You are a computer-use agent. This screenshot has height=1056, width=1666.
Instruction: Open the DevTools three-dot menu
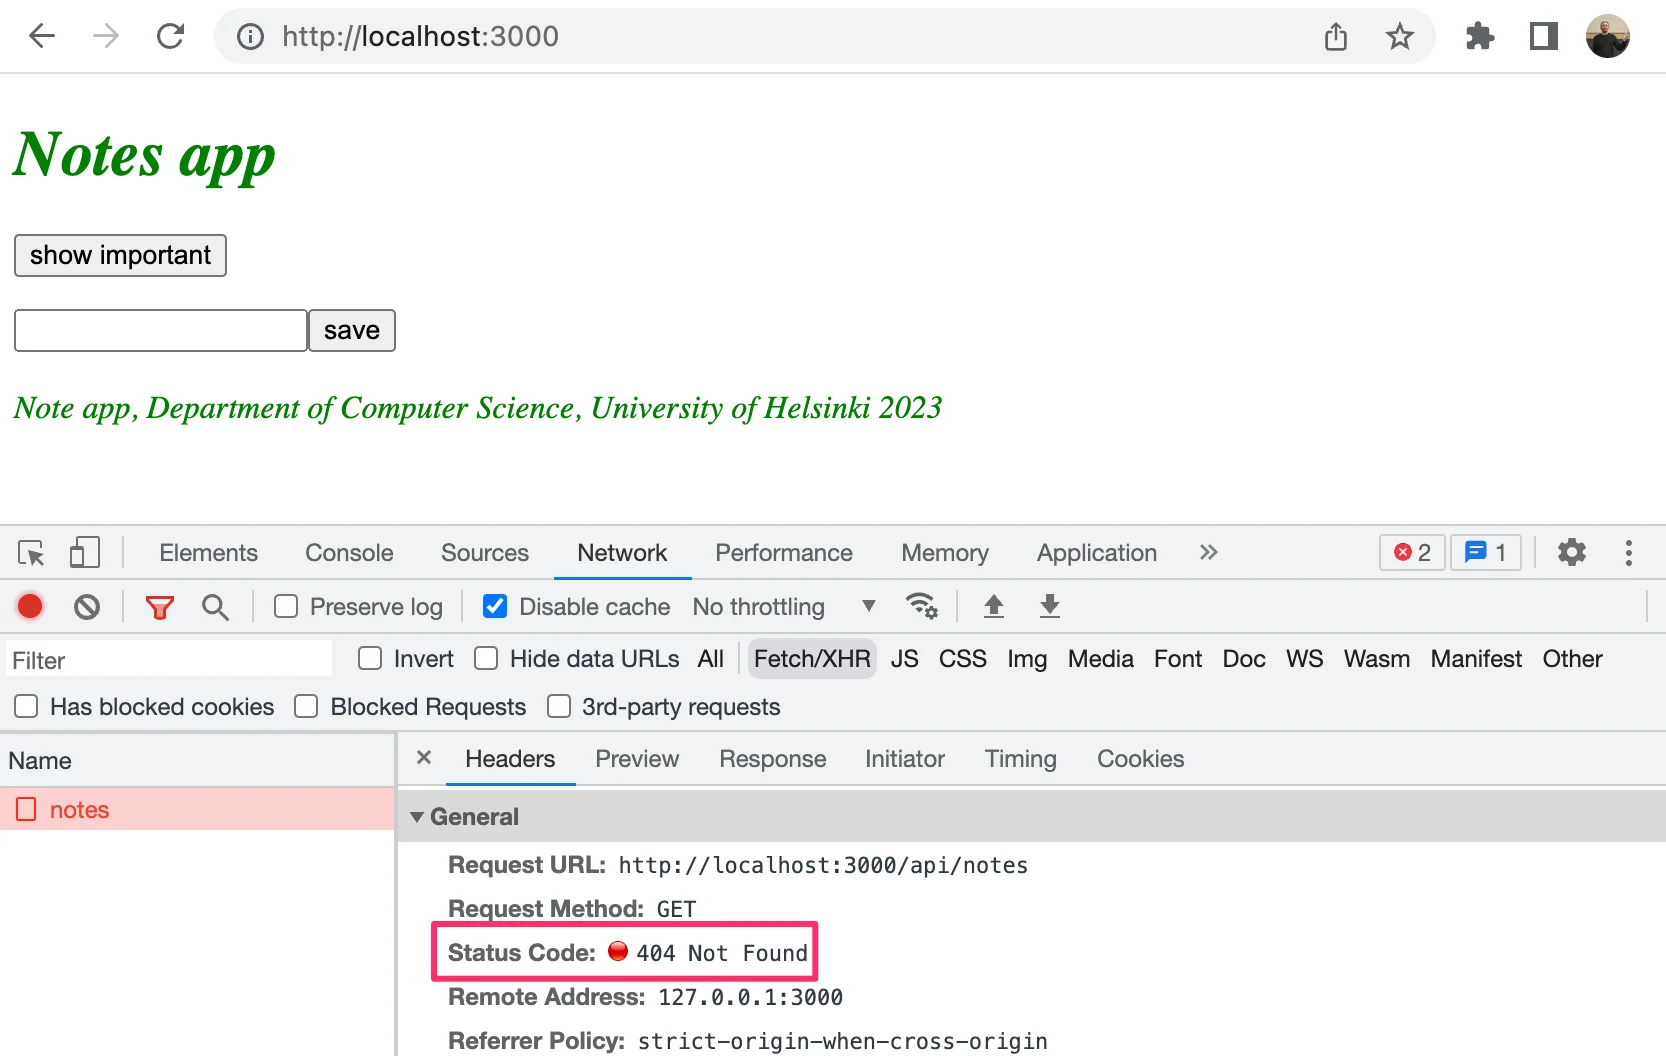(1629, 553)
